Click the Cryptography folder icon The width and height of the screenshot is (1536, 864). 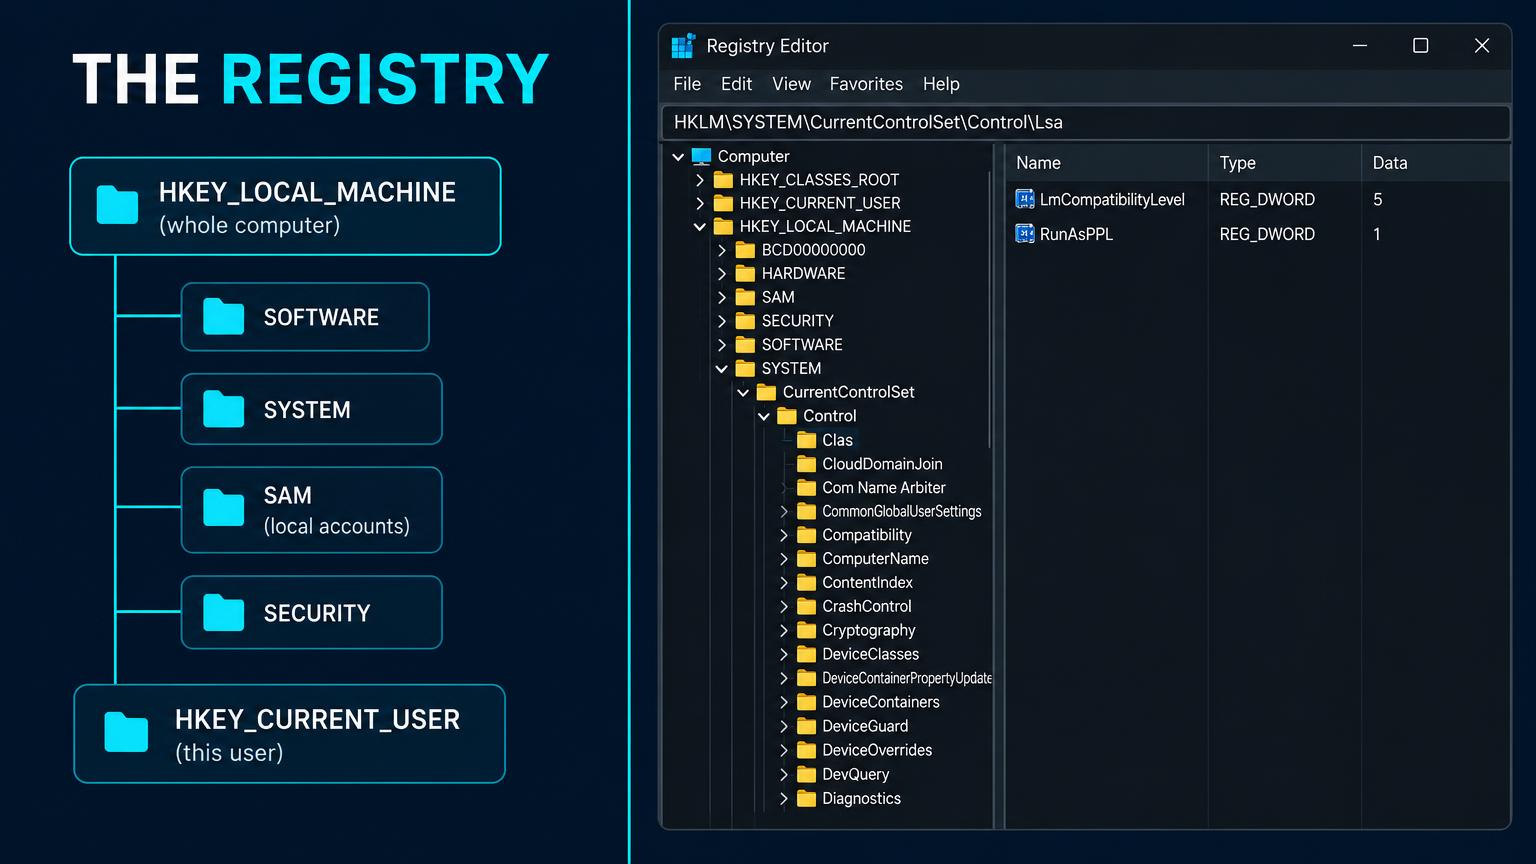(x=807, y=630)
